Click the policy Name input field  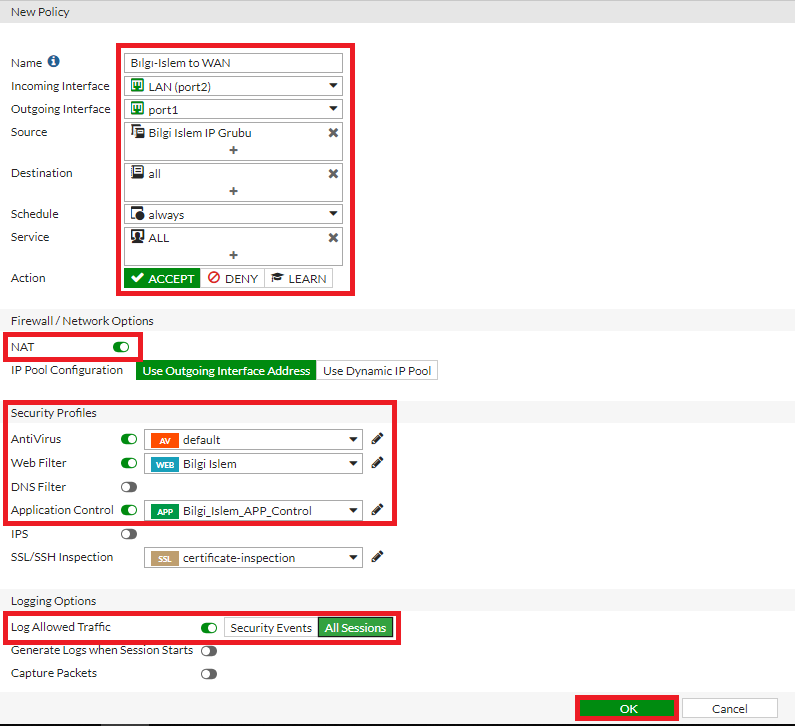233,63
